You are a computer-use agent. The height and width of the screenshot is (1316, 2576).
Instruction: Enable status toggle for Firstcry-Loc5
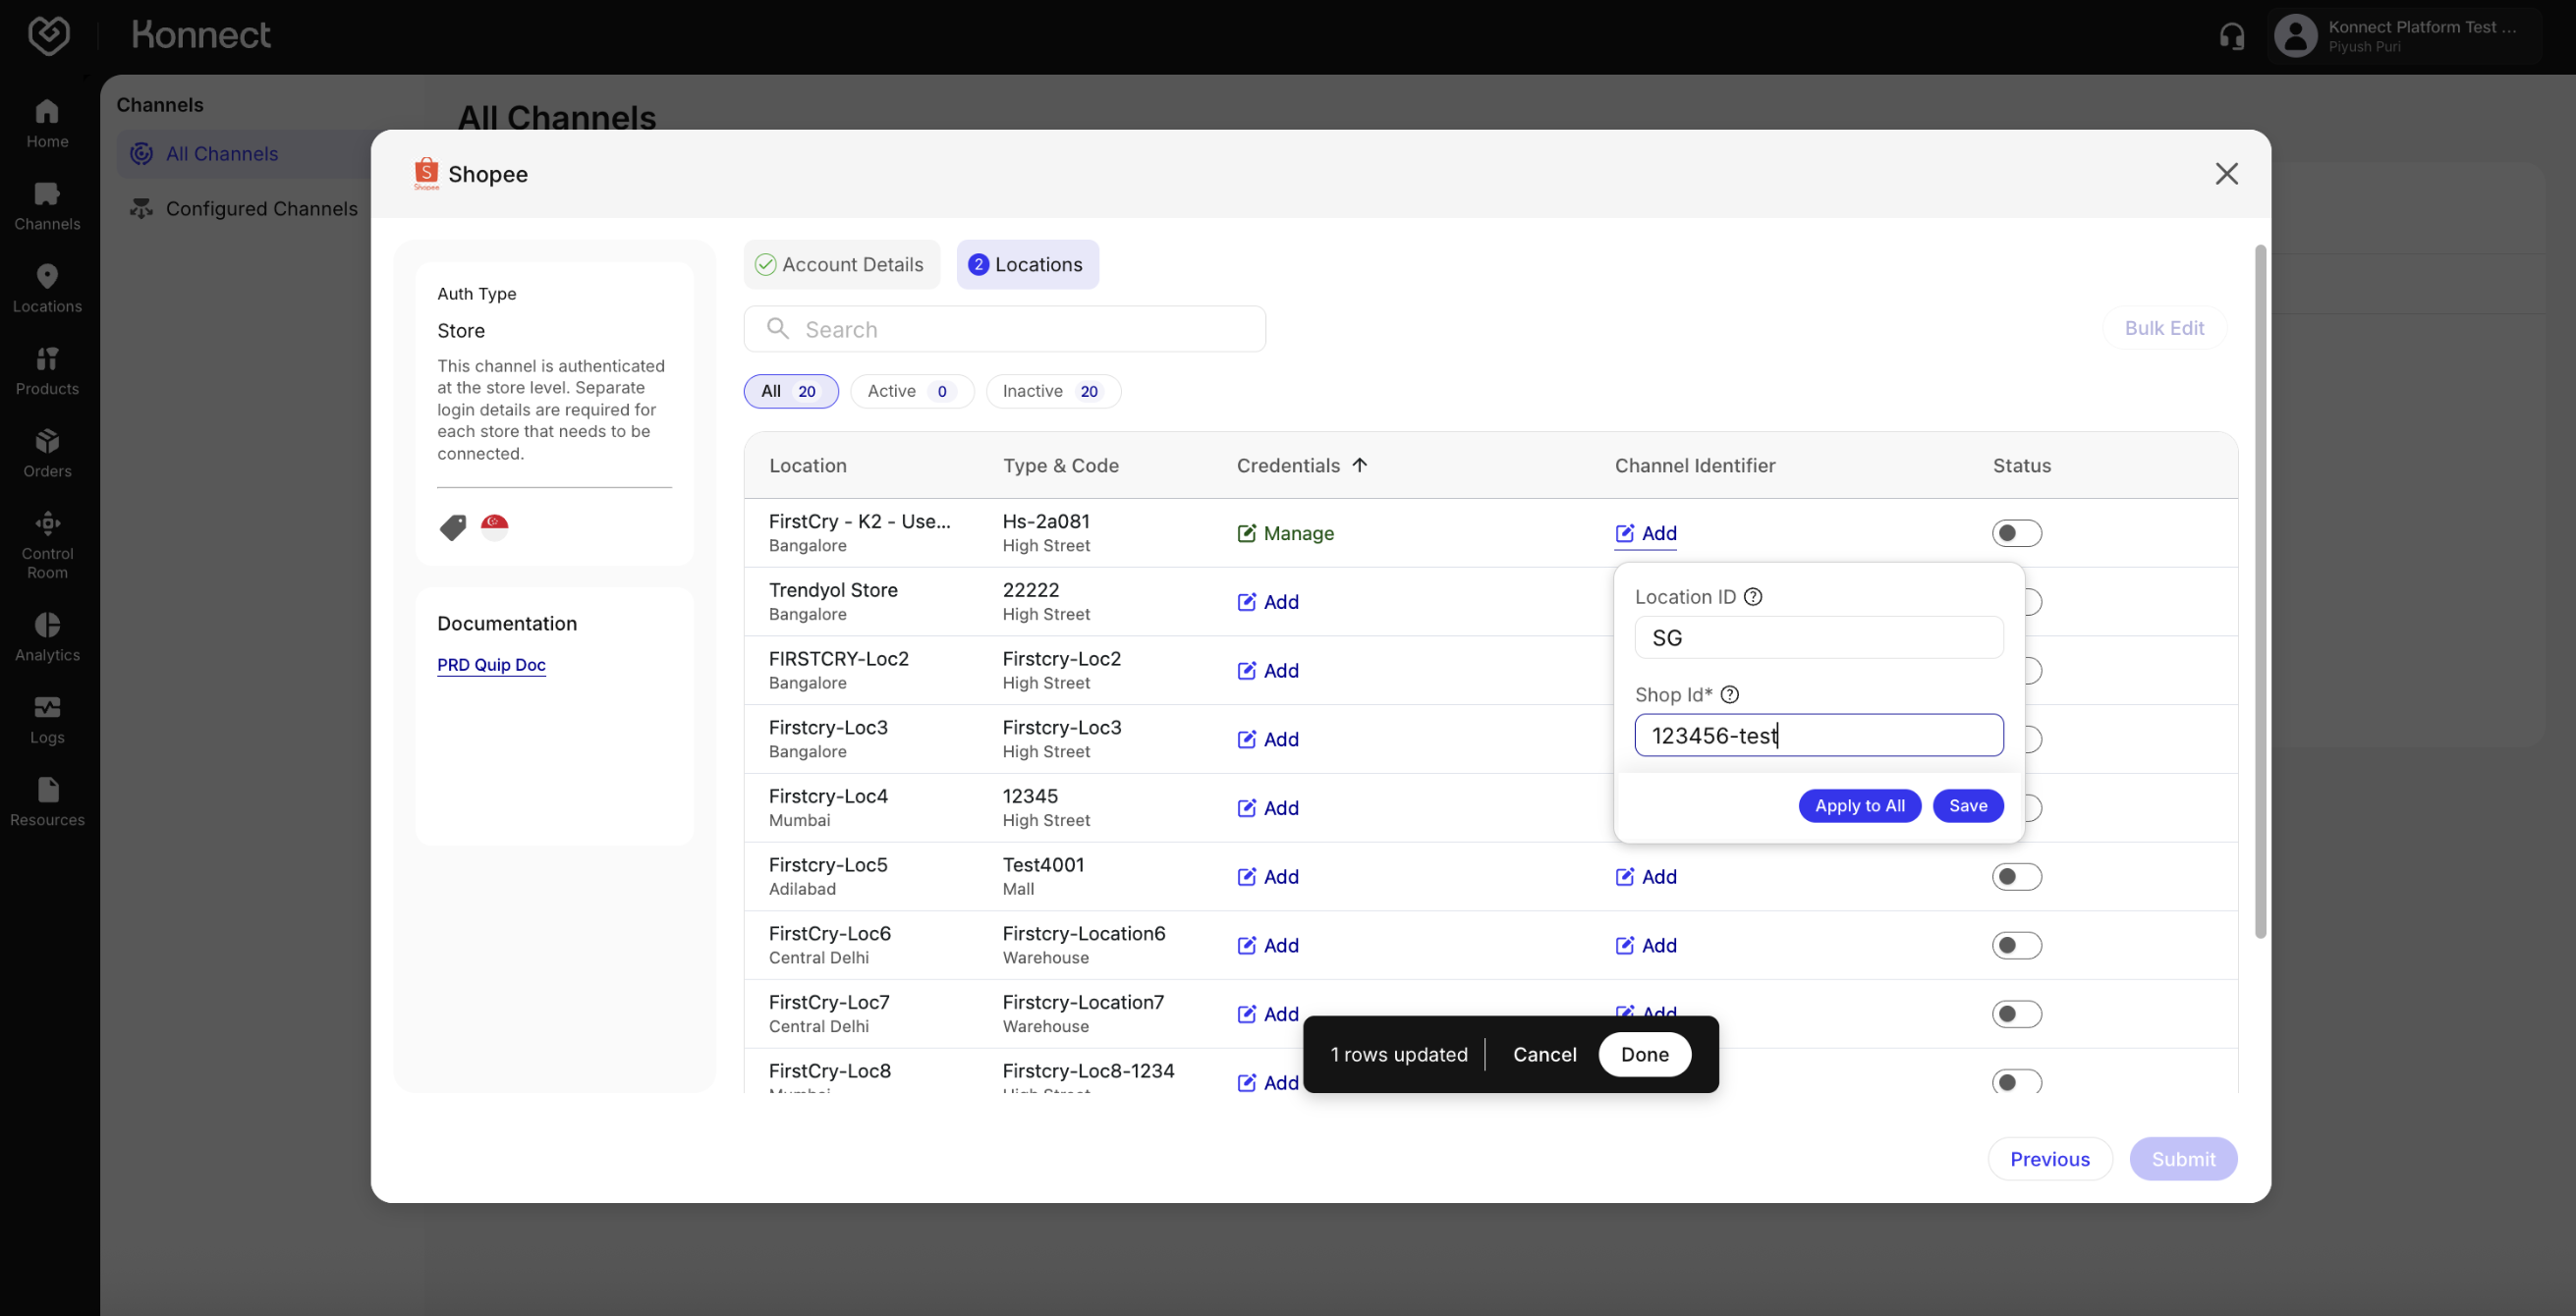coord(2015,877)
